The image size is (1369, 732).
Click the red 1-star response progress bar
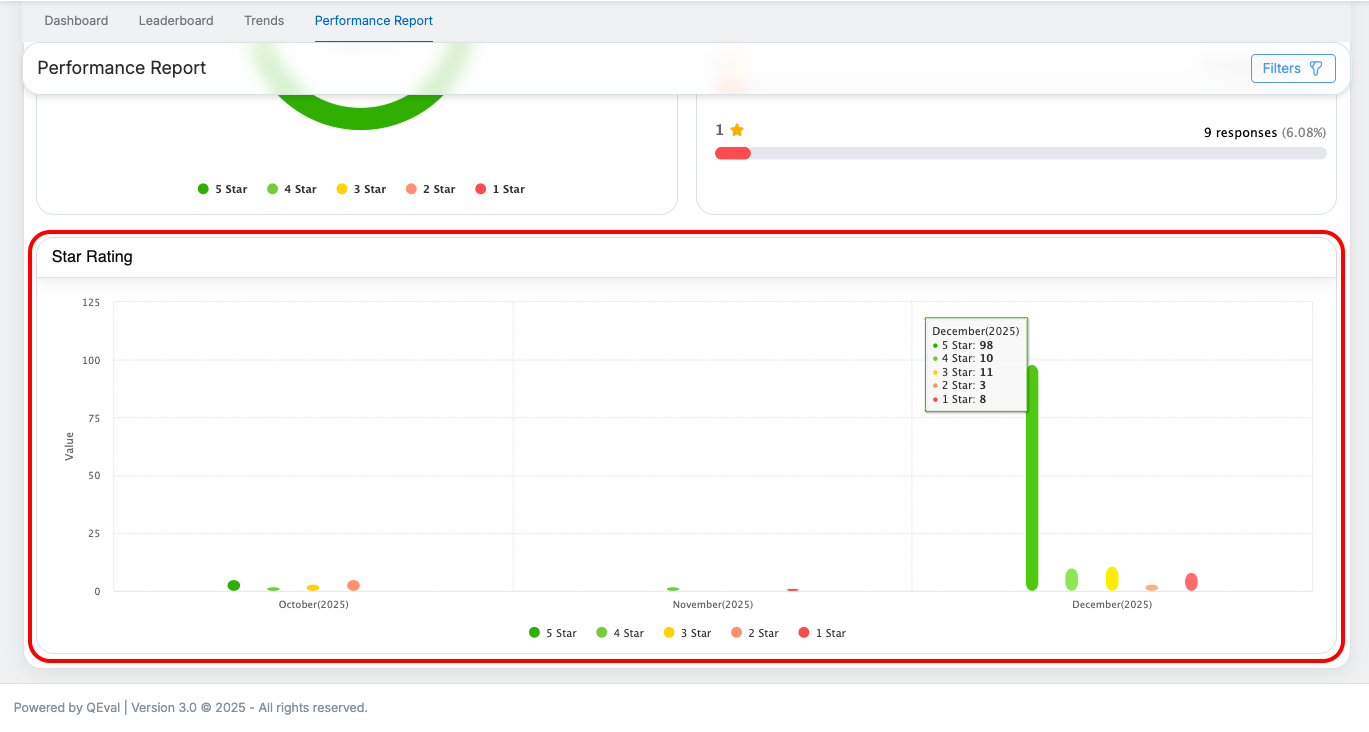click(x=733, y=153)
